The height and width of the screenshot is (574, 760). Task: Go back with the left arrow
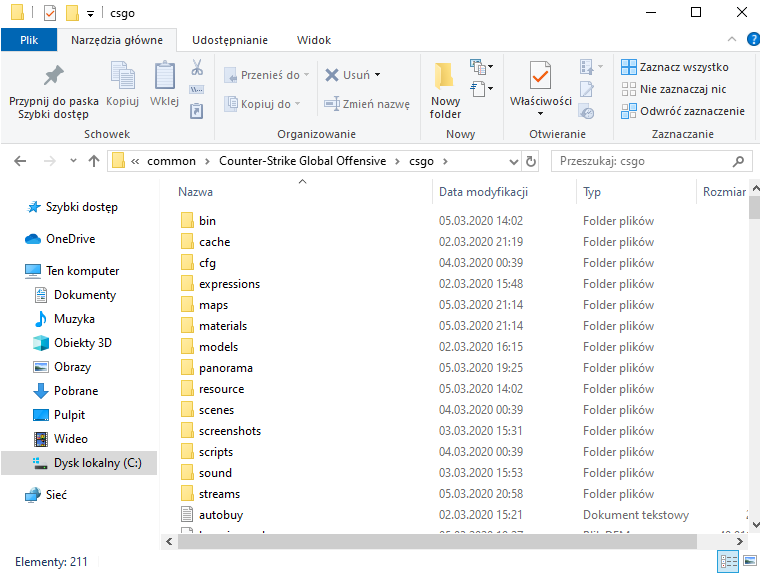(20, 161)
